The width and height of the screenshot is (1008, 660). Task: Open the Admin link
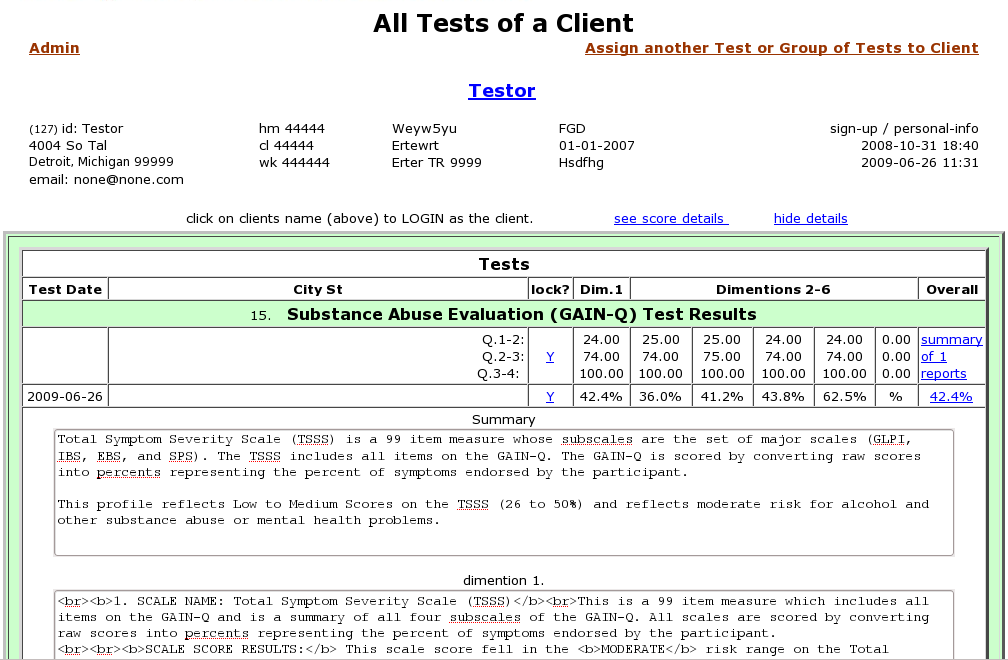tap(54, 48)
